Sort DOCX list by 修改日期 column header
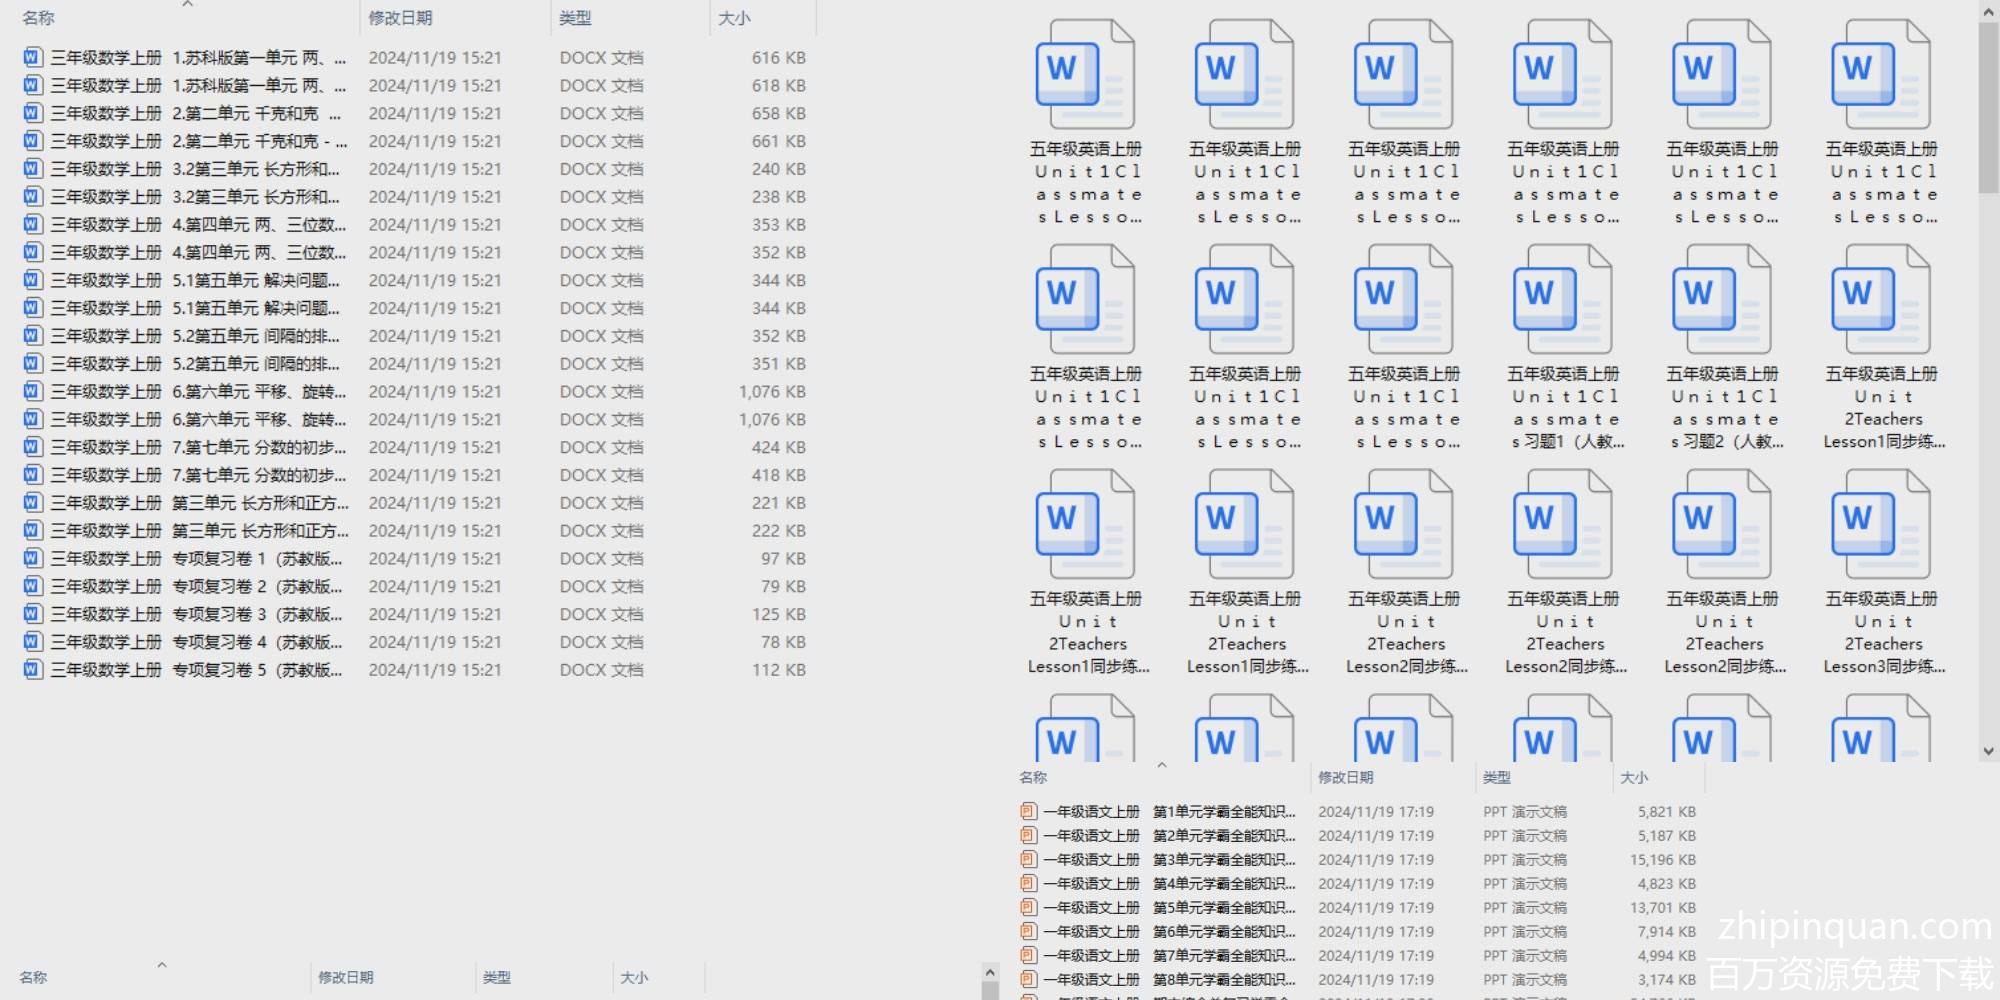Image resolution: width=2000 pixels, height=1000 pixels. (400, 18)
